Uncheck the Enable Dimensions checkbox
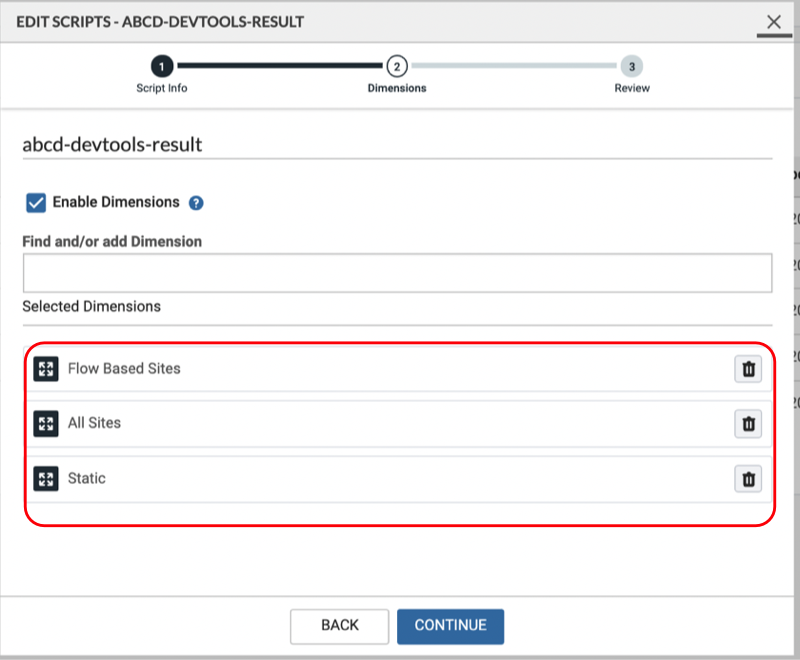The height and width of the screenshot is (660, 800). pyautogui.click(x=36, y=203)
